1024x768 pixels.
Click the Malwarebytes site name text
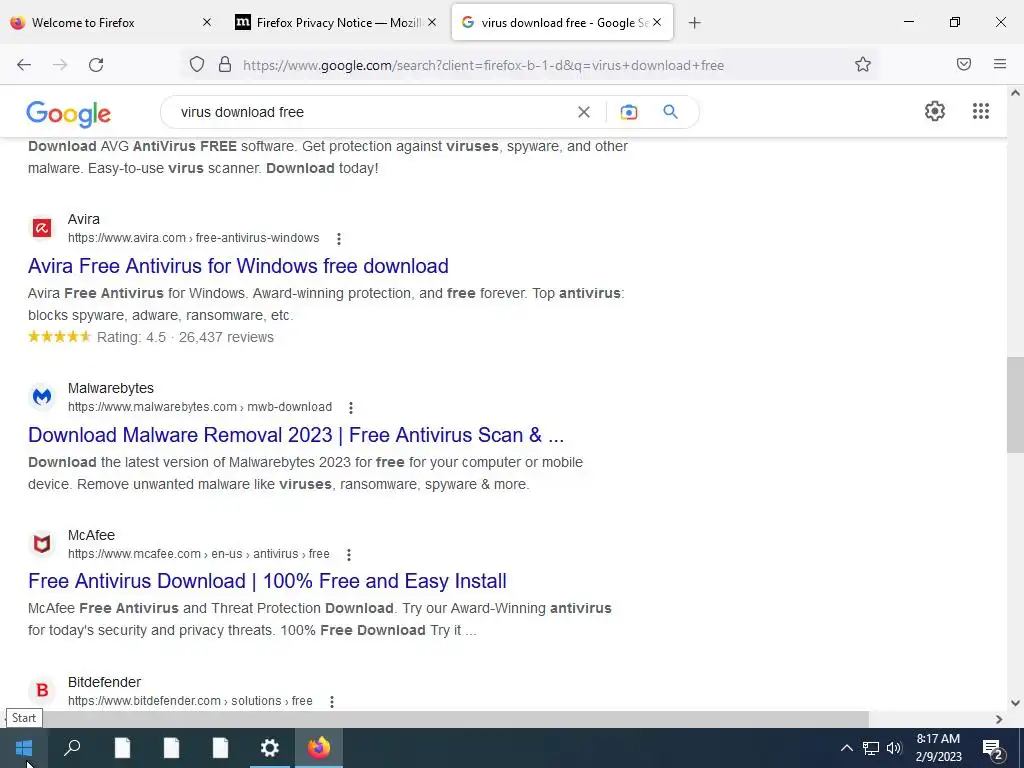[x=111, y=388]
